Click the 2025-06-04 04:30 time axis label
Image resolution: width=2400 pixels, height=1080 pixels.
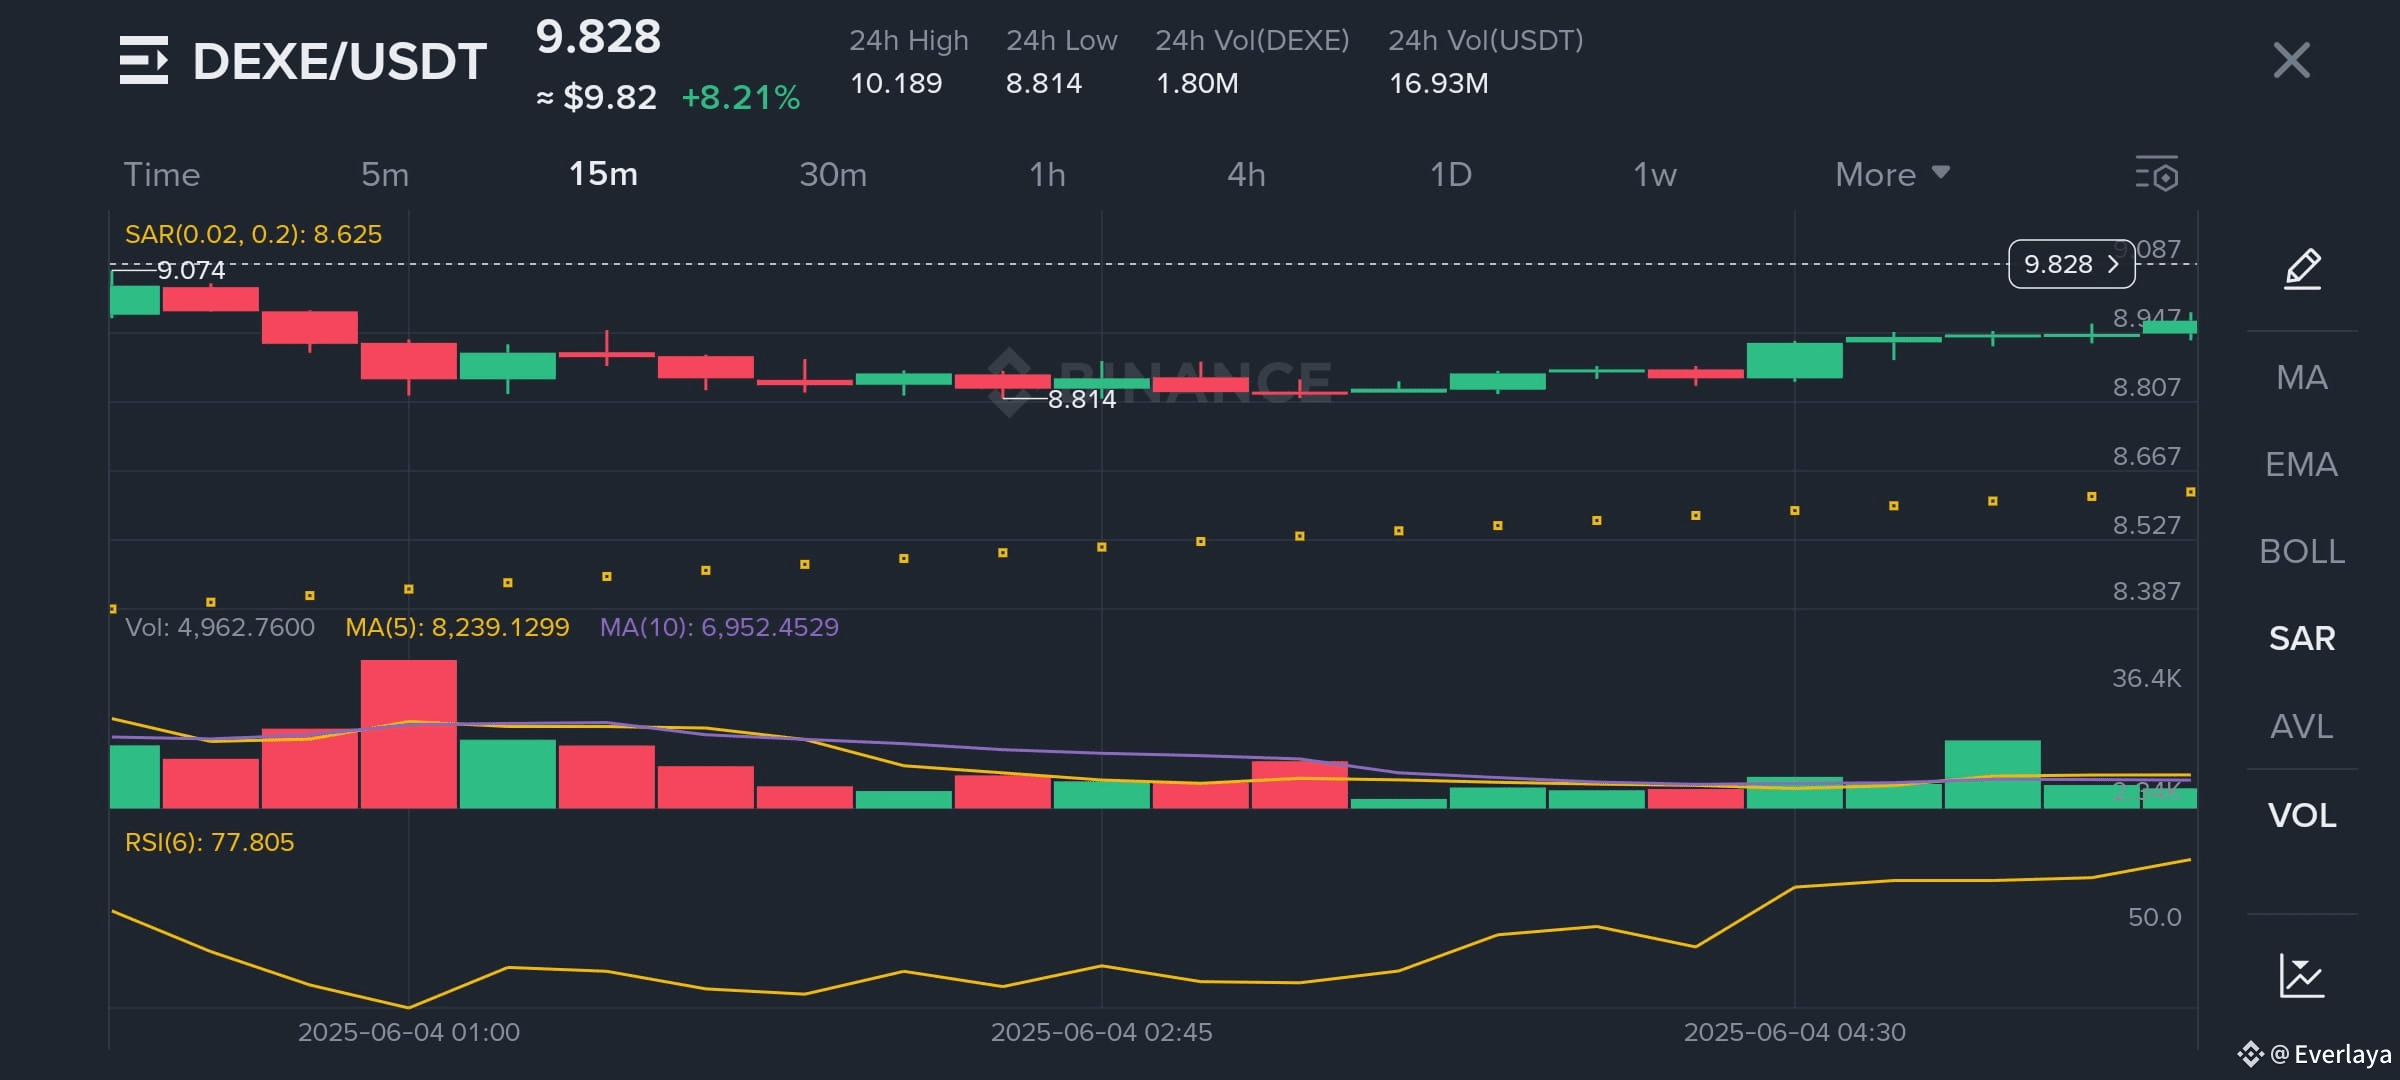click(x=1794, y=1032)
